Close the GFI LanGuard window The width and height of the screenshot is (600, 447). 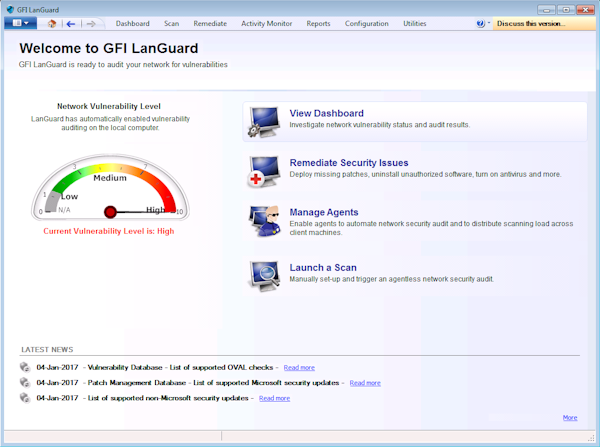585,10
